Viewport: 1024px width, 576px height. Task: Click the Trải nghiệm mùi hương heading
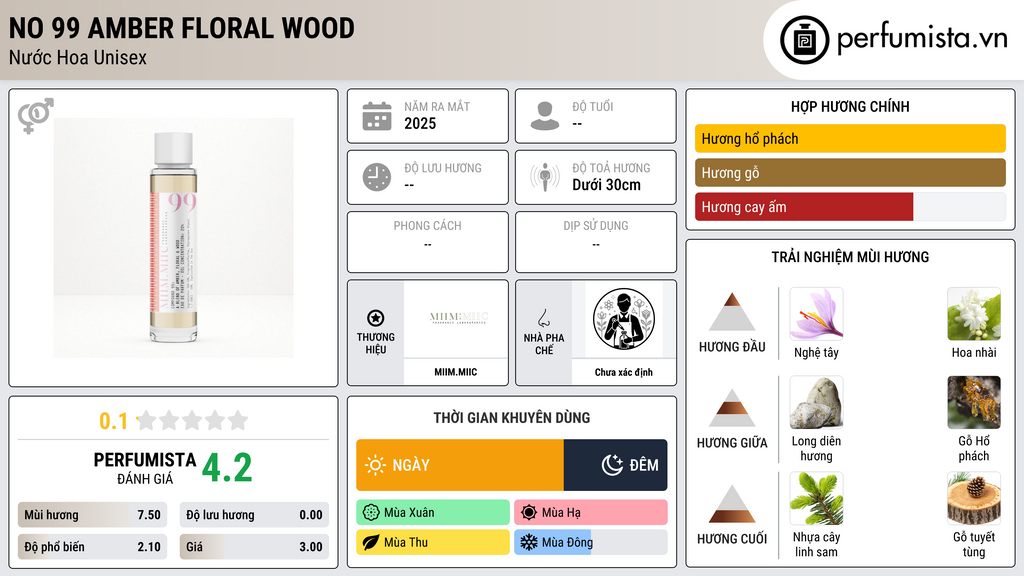click(850, 257)
